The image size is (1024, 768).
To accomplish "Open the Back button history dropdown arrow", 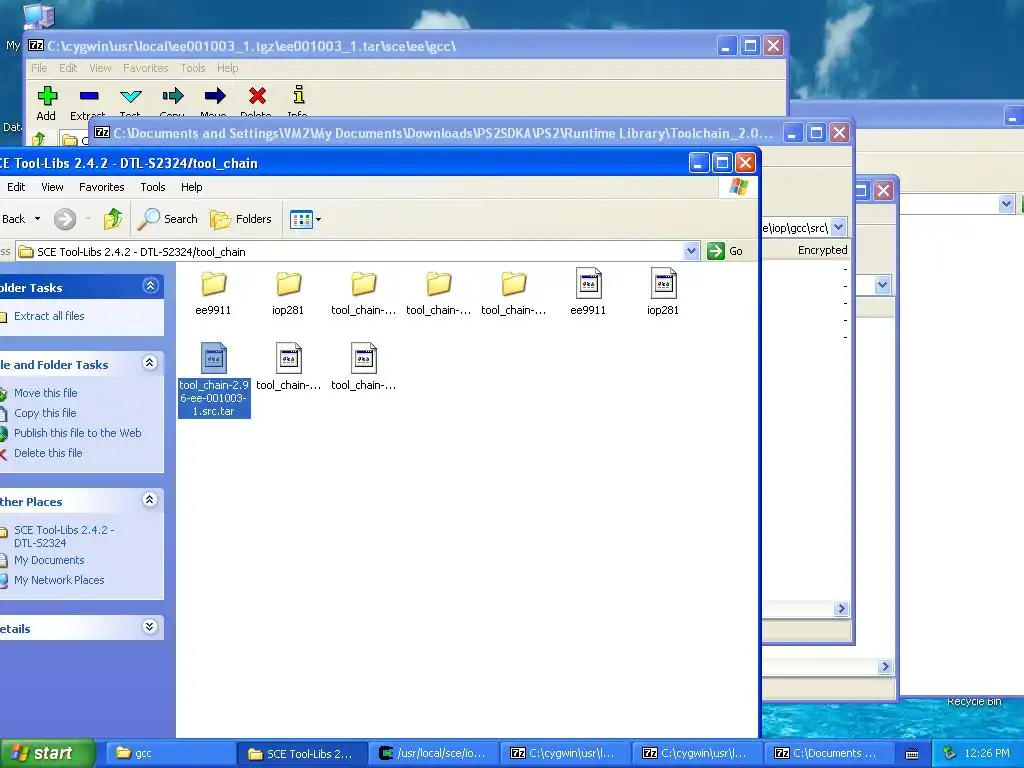I will click(37, 219).
